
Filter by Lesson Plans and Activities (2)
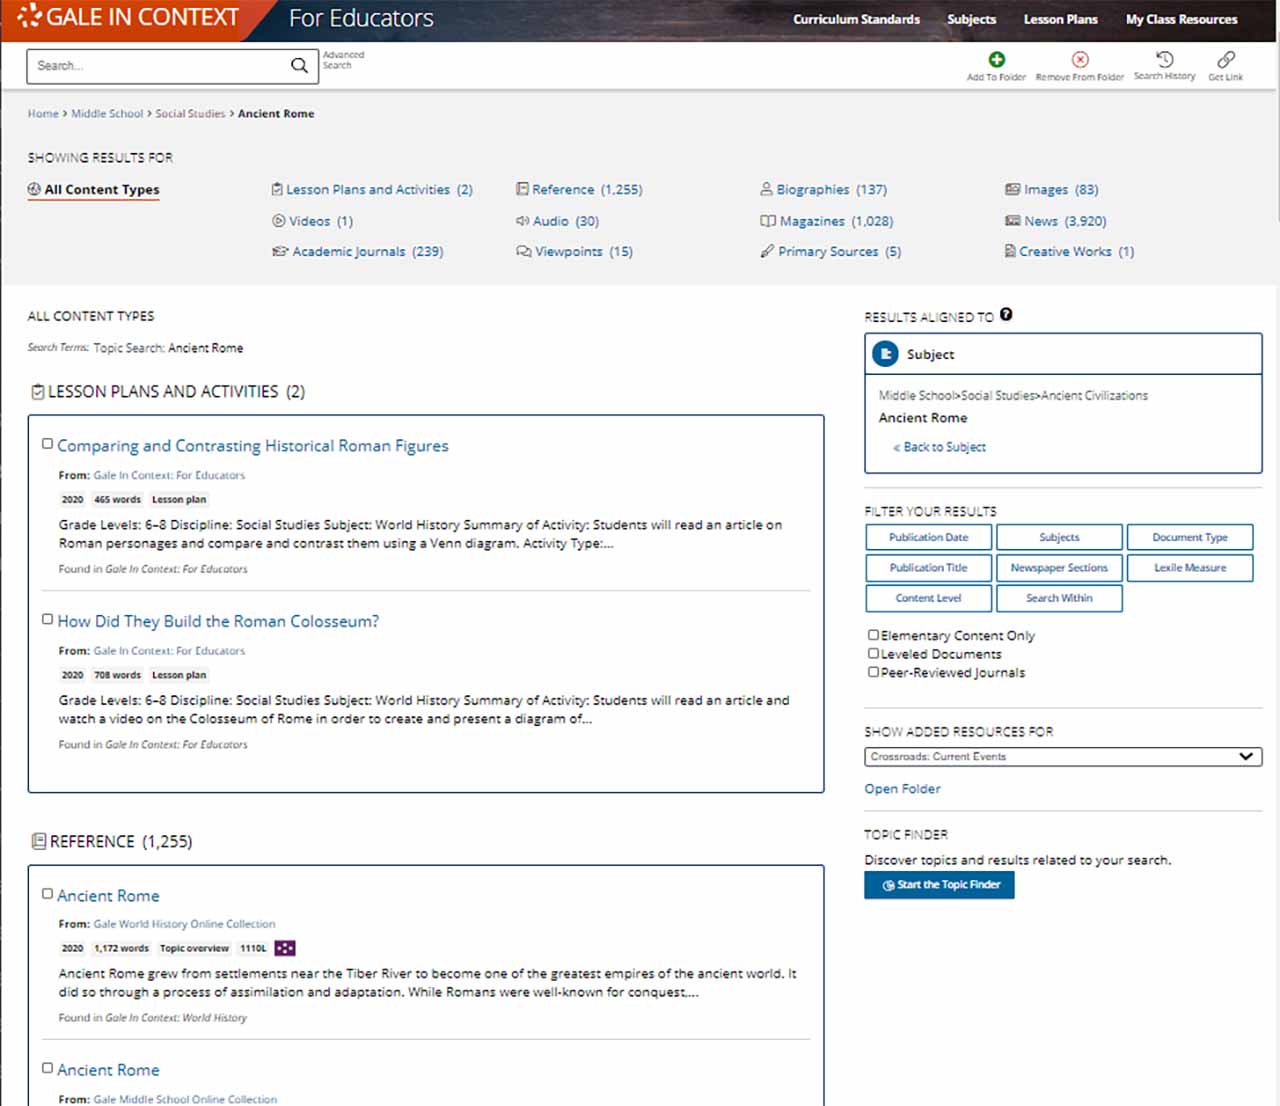(x=372, y=189)
